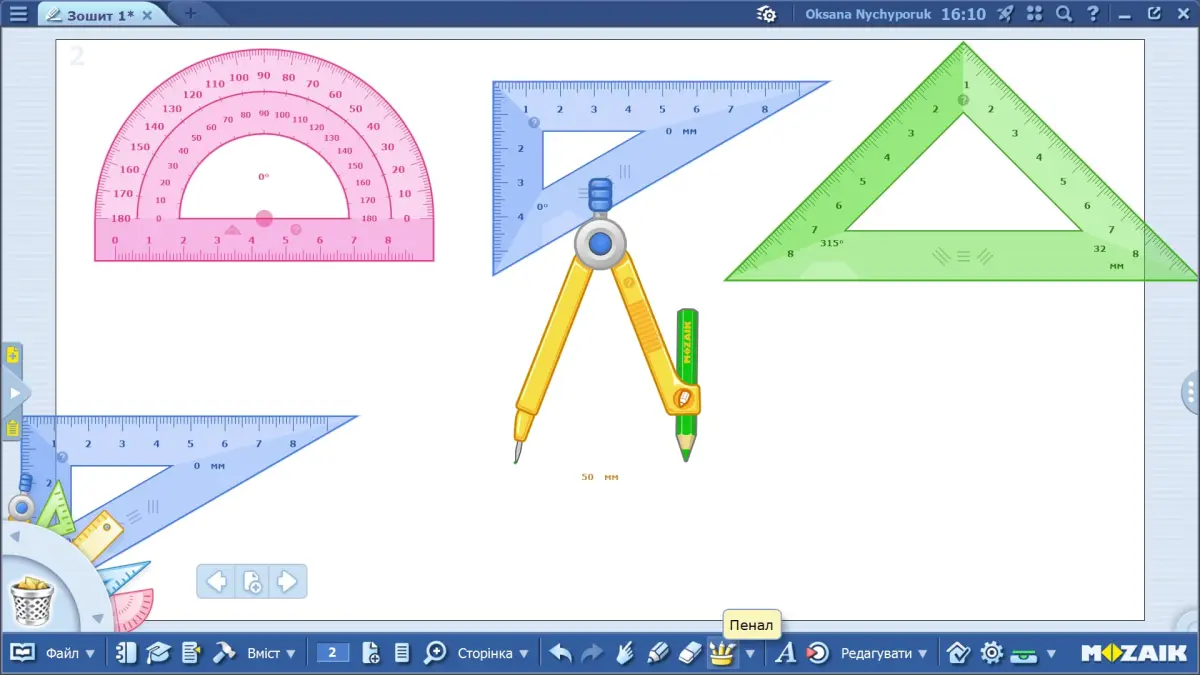
Task: Click the green pencil of the compass
Action: coord(686,384)
